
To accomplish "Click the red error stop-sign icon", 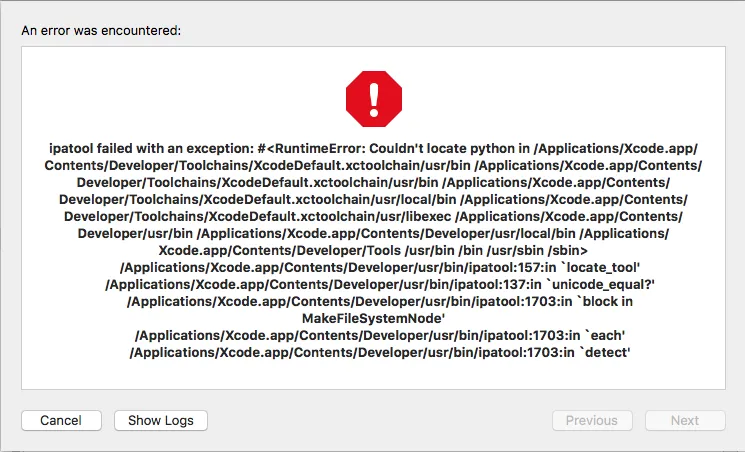I will 373,97.
